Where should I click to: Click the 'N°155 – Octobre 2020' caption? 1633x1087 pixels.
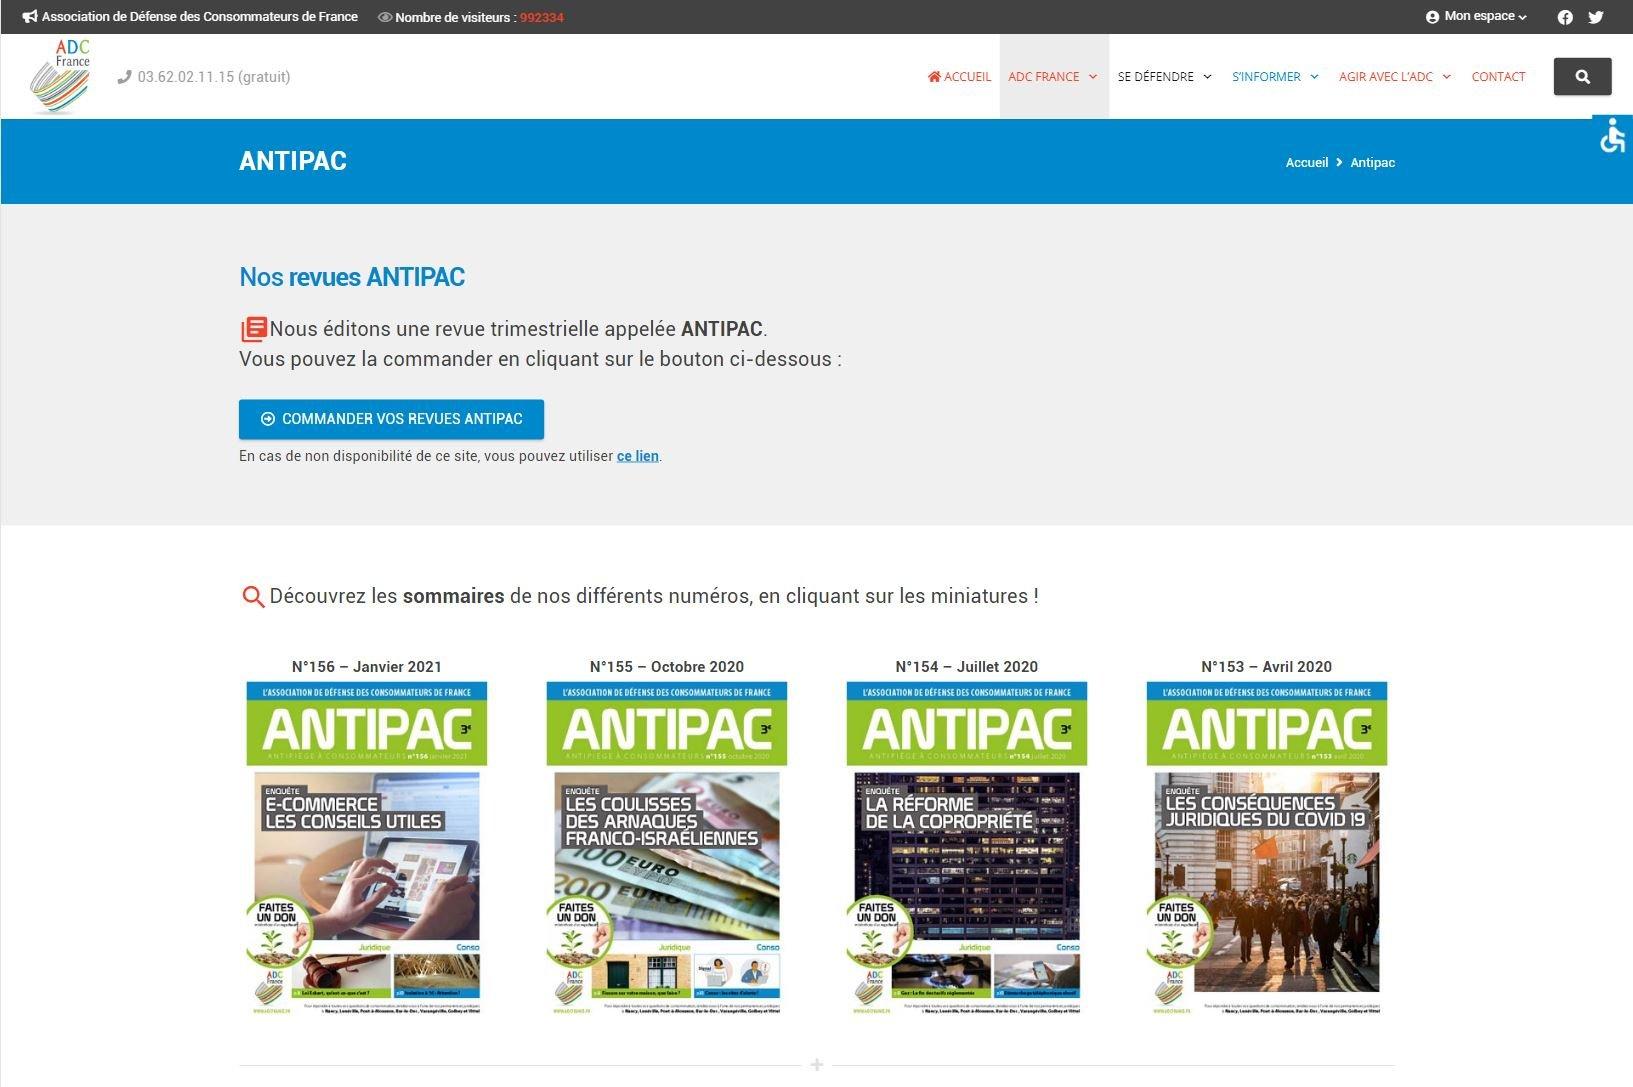point(667,667)
